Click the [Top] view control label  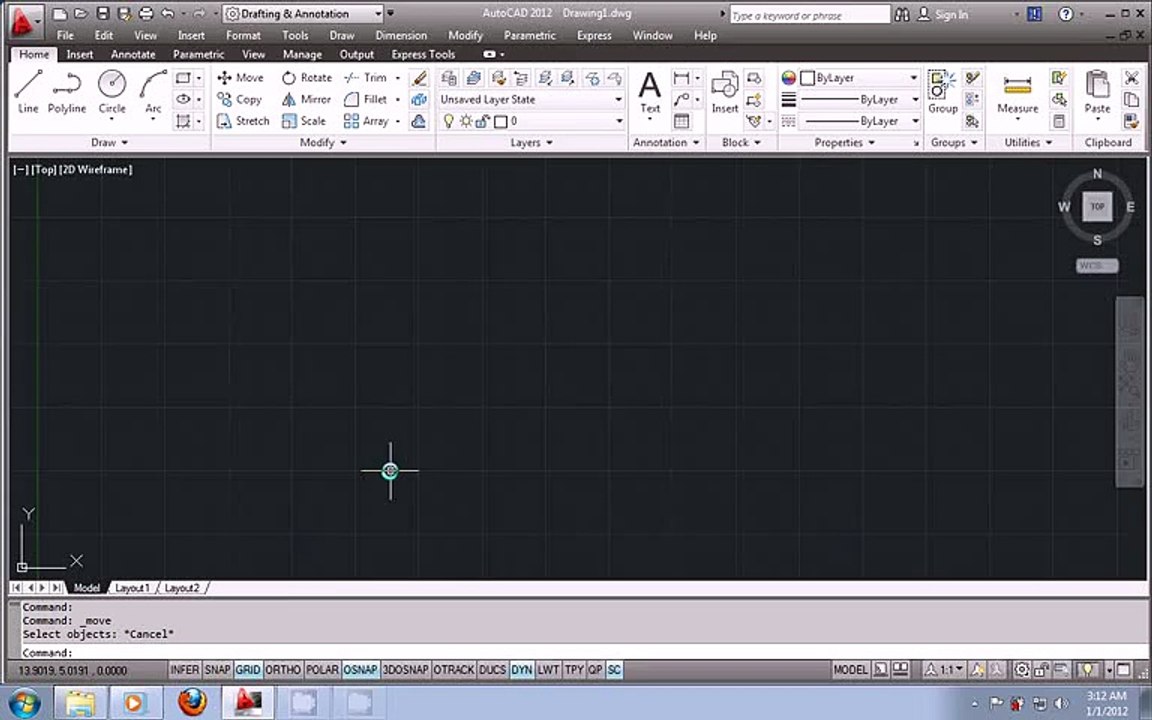(44, 169)
